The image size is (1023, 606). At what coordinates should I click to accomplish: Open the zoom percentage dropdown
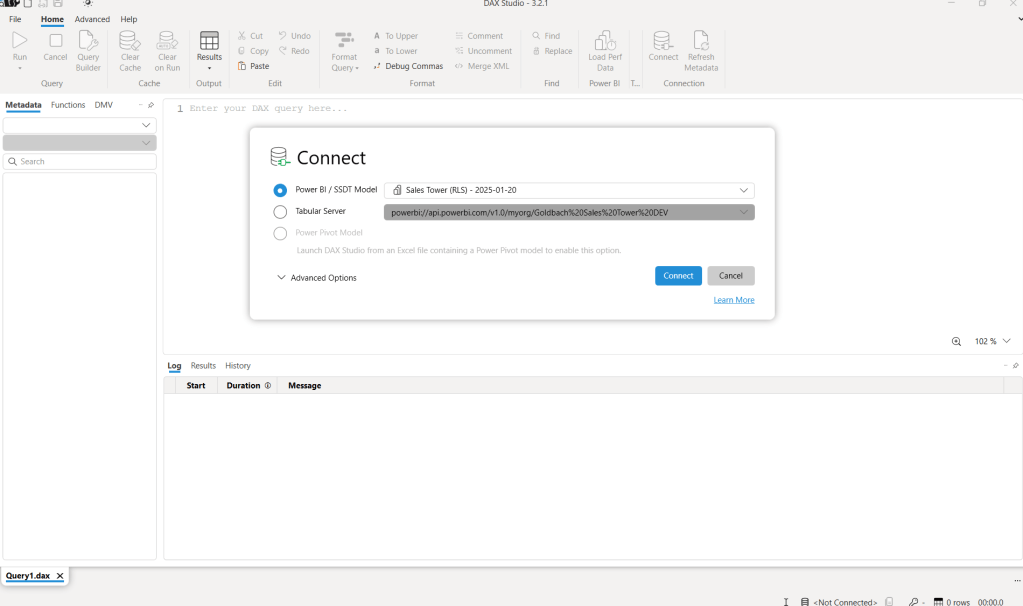tap(1006, 341)
